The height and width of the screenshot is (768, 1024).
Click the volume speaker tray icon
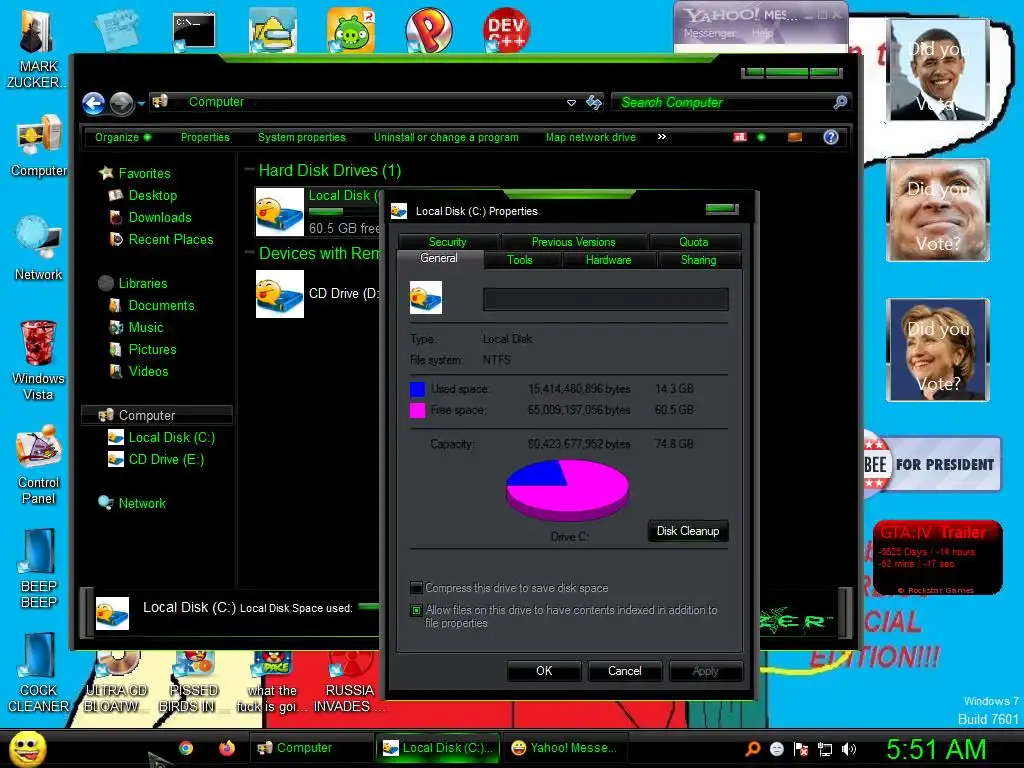[x=849, y=749]
